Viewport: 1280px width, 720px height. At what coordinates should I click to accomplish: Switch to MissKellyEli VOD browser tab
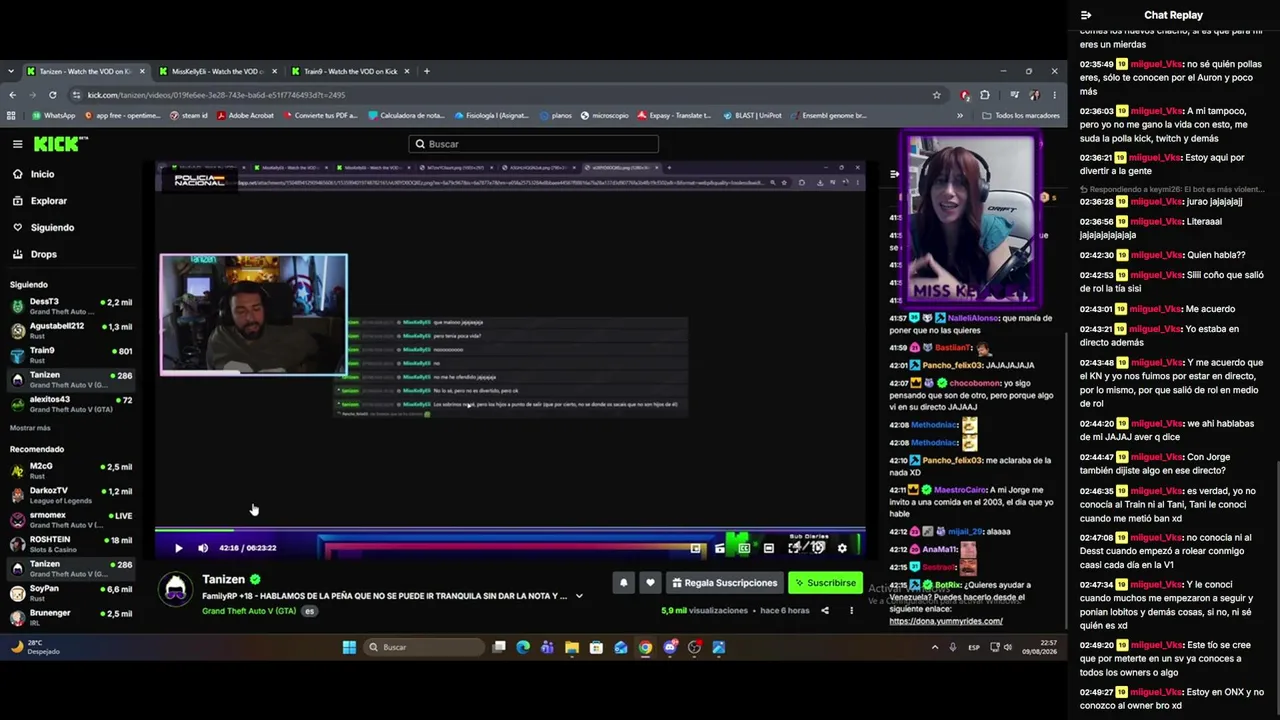pos(216,71)
